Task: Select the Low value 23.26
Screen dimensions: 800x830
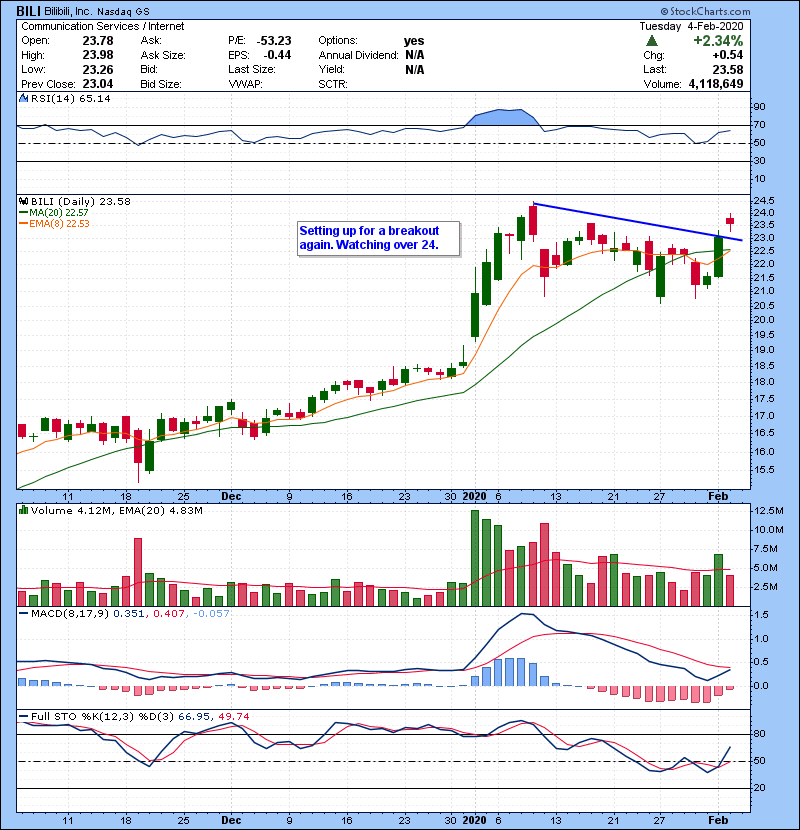Action: tap(98, 70)
